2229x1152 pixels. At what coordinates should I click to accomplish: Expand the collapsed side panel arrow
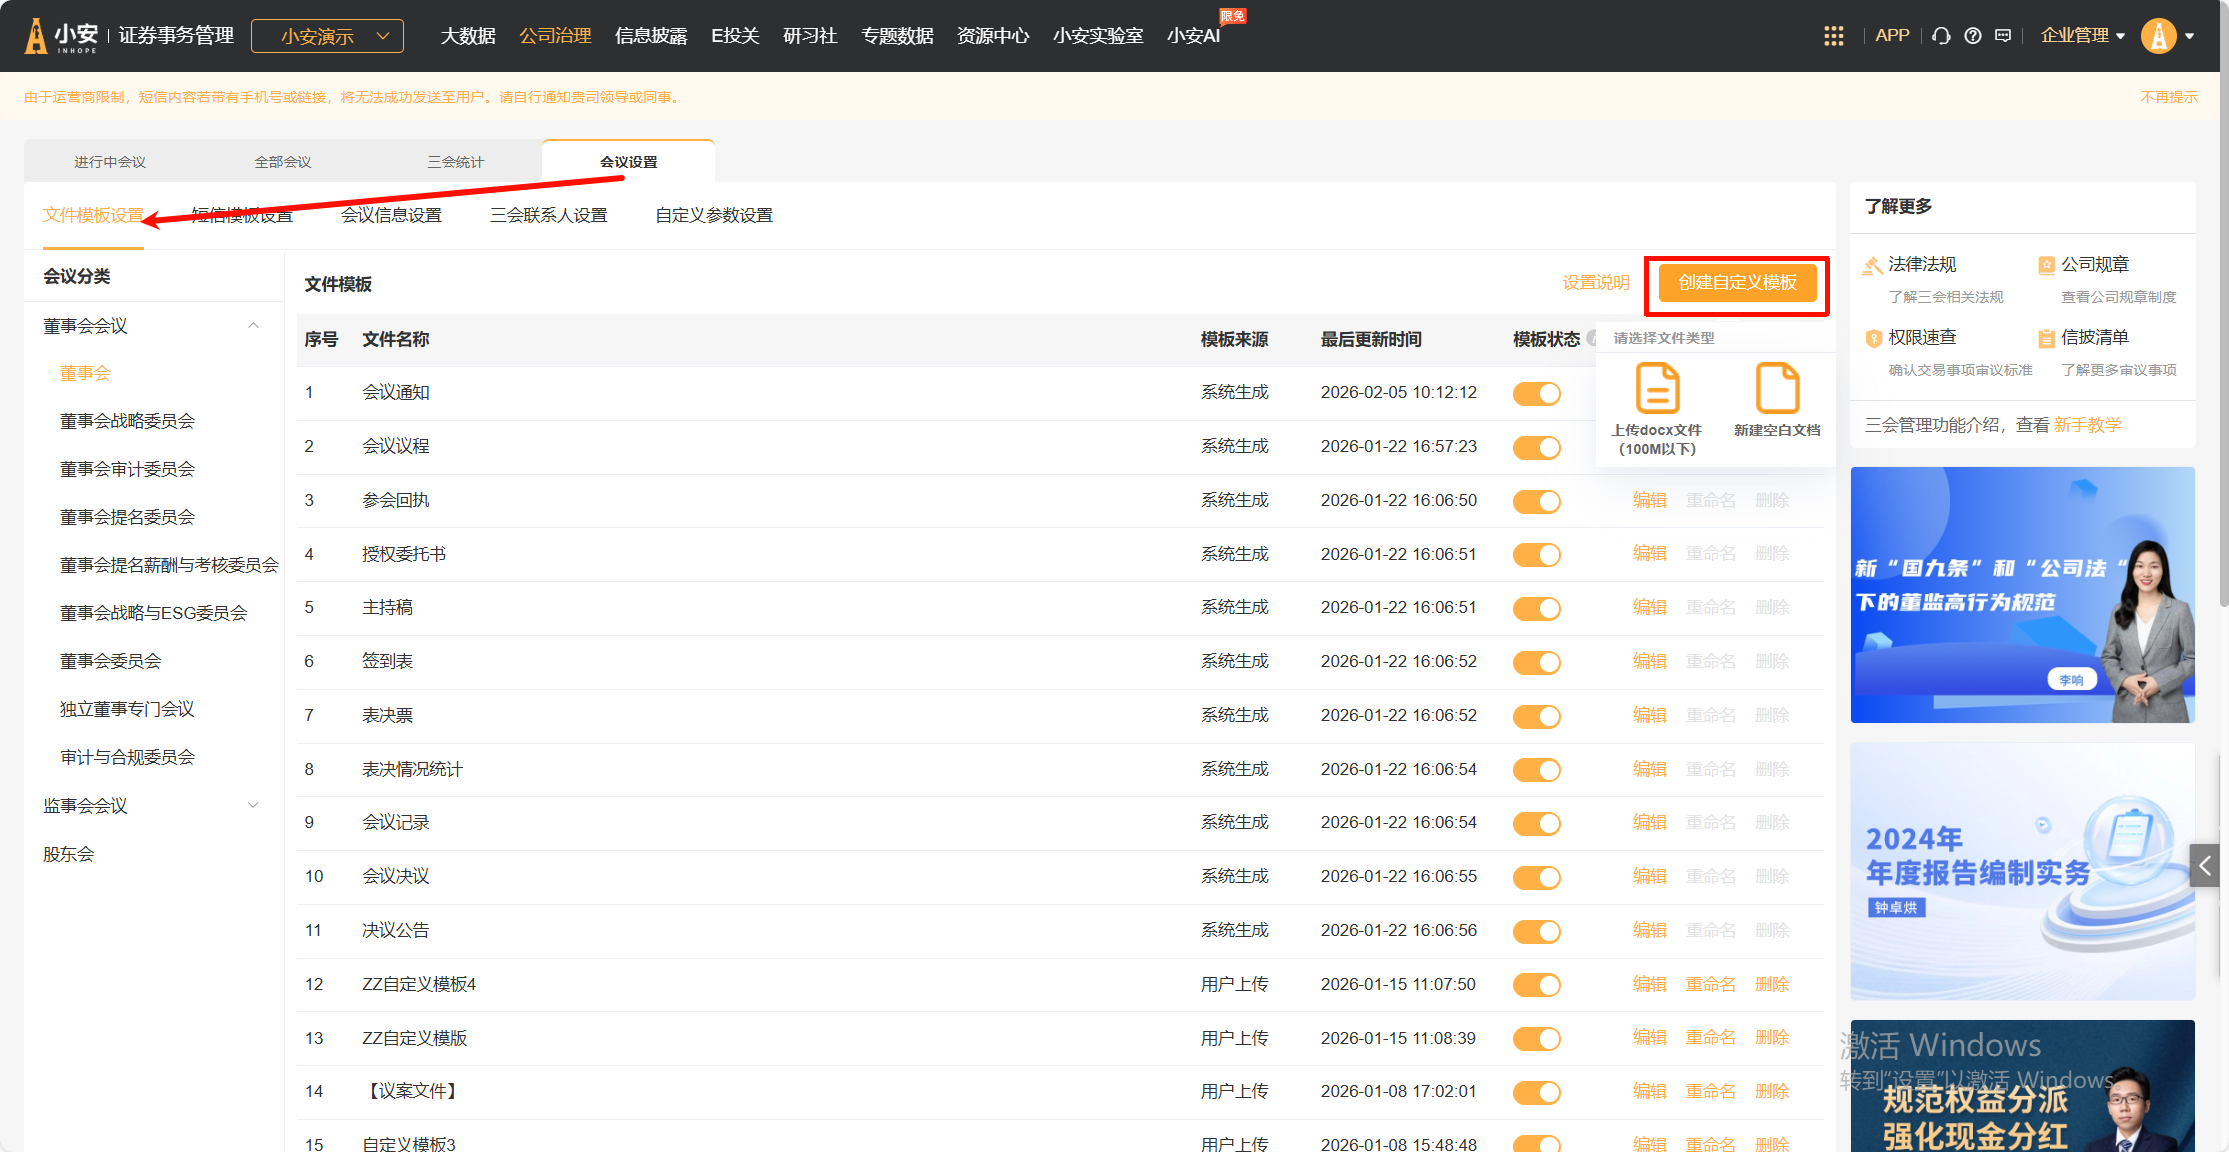(x=2204, y=865)
